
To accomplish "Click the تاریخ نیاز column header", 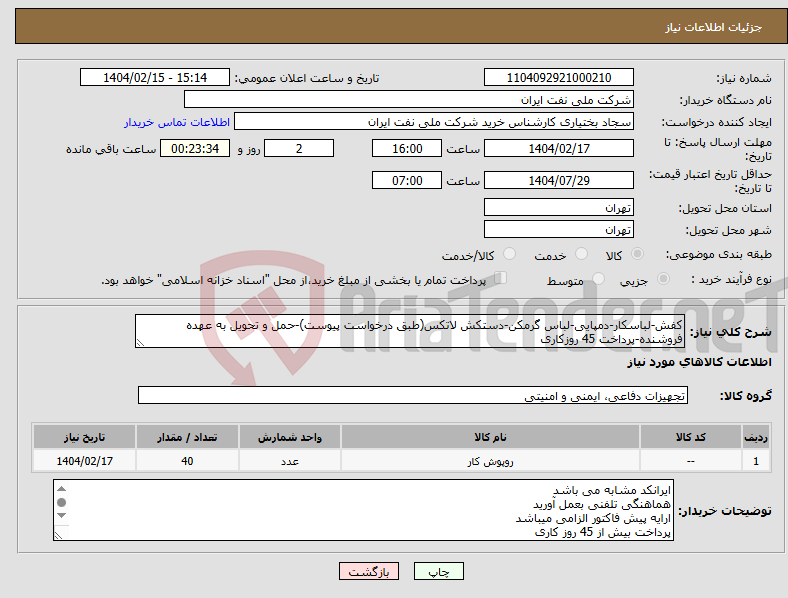I will pos(84,437).
